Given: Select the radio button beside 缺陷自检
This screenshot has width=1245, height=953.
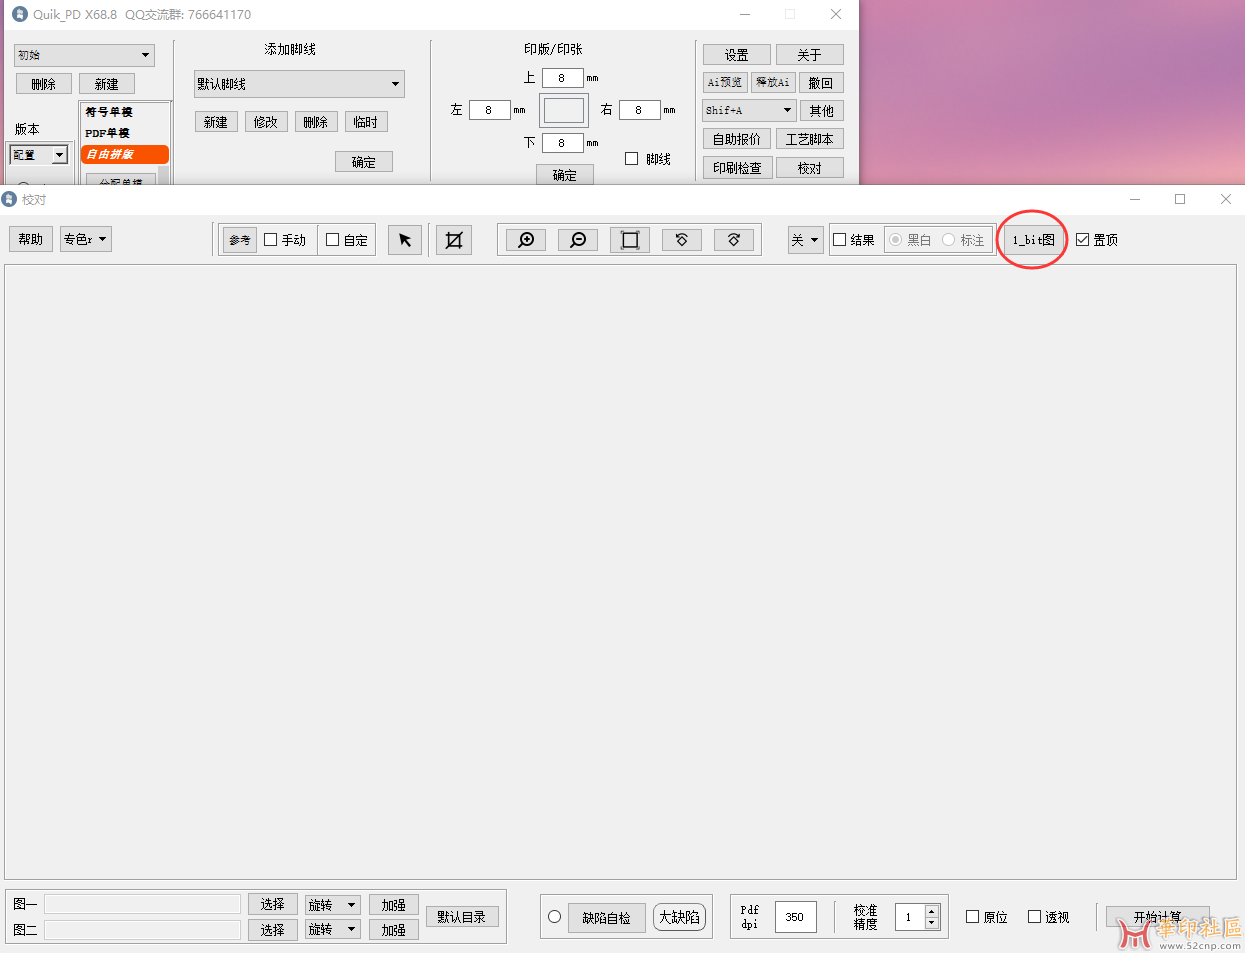Looking at the screenshot, I should coord(554,917).
